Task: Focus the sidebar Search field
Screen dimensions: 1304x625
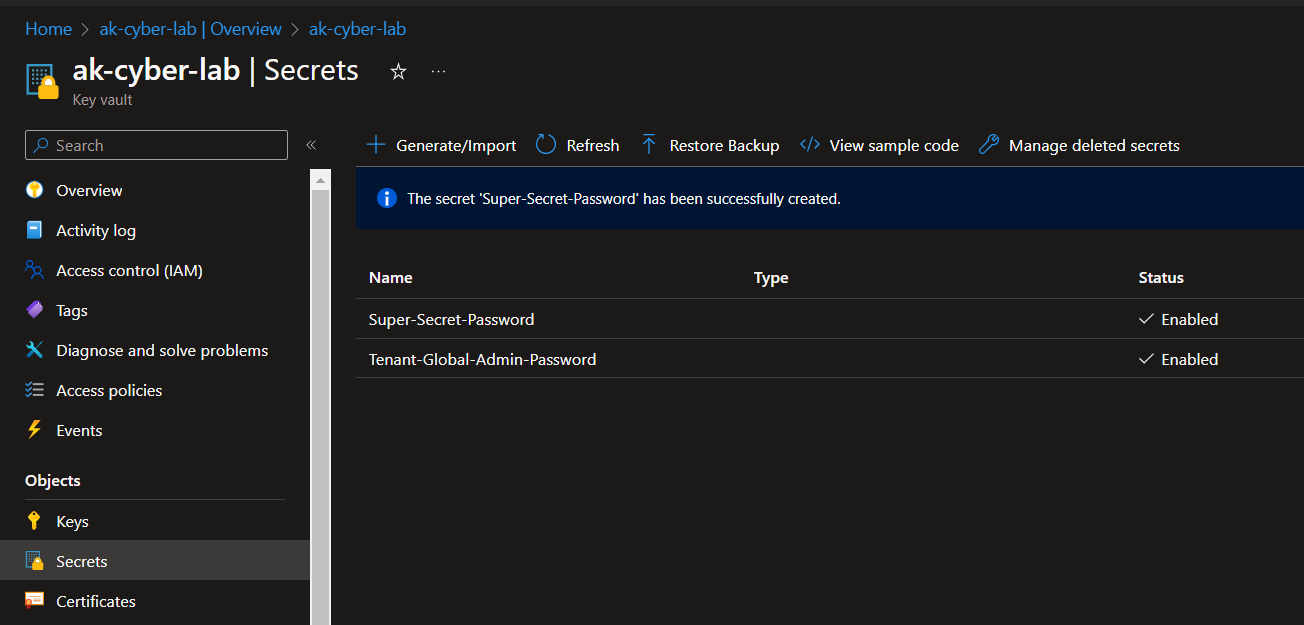Action: point(156,145)
